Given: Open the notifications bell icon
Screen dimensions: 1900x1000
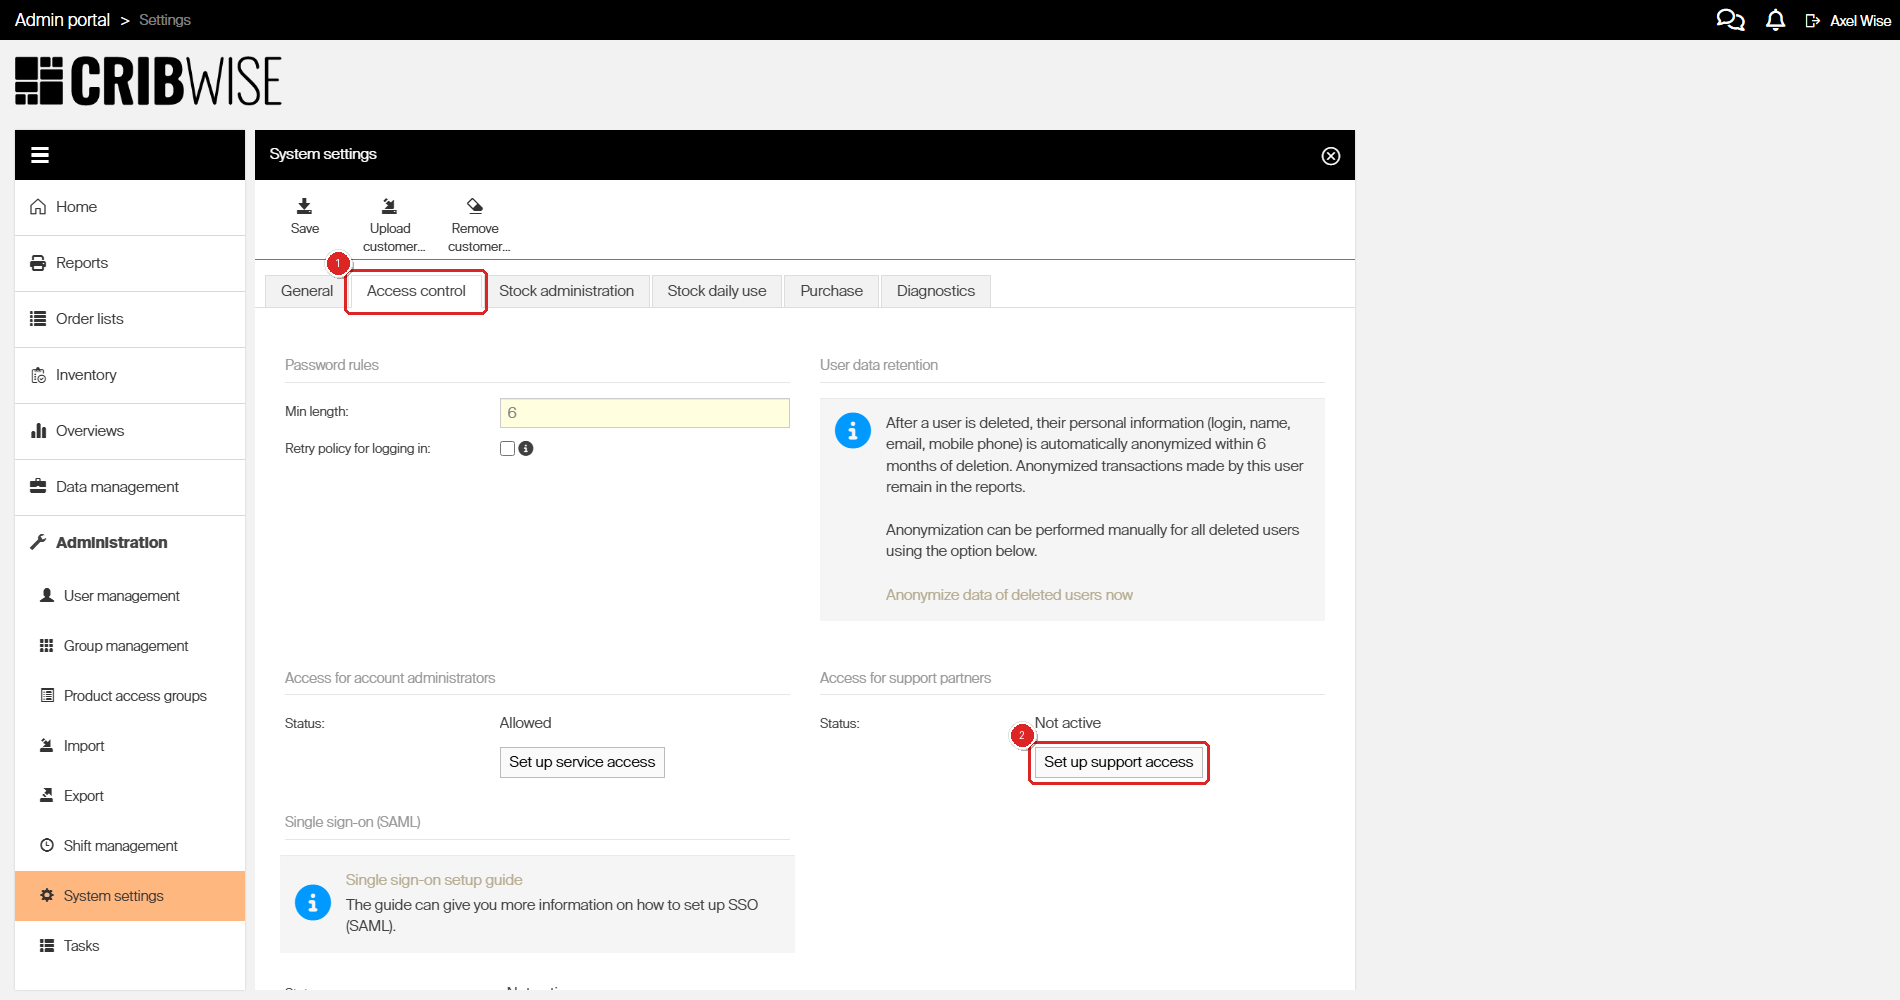Looking at the screenshot, I should 1775,20.
